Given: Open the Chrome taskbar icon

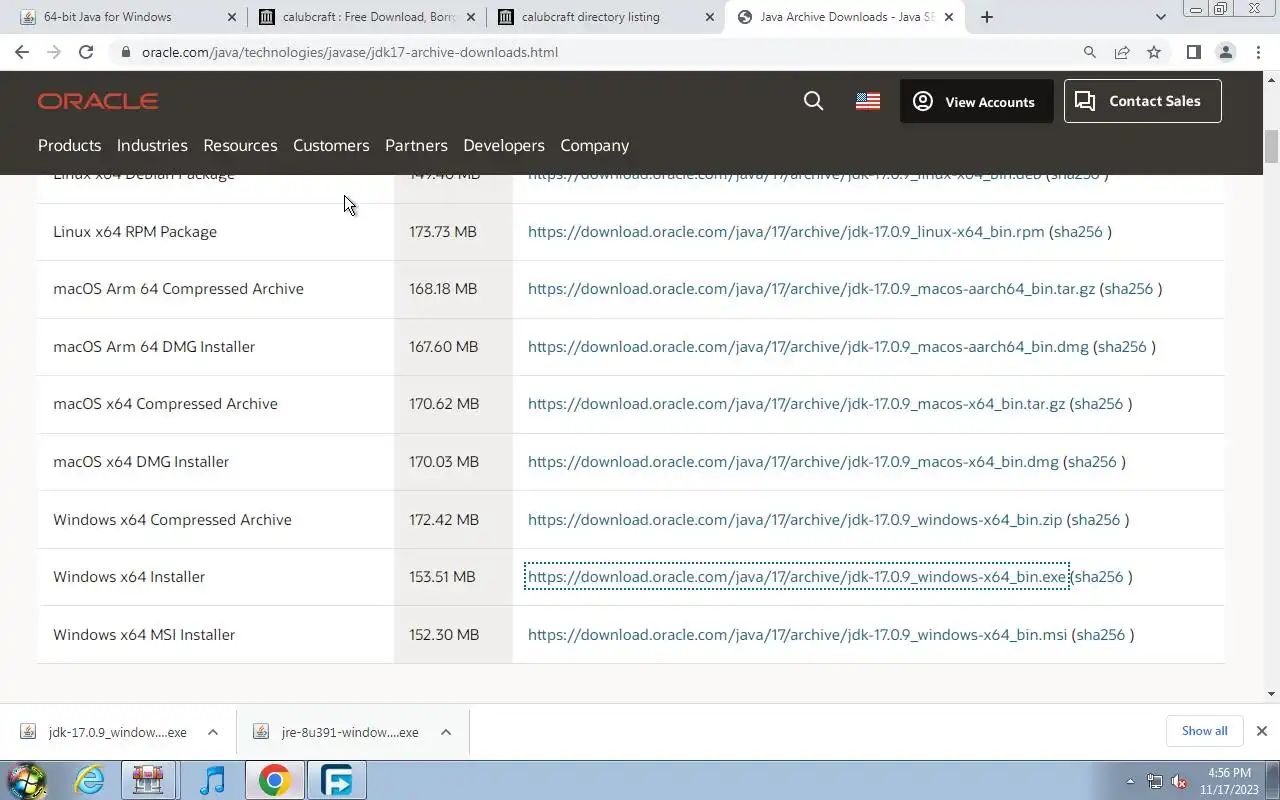Looking at the screenshot, I should 274,780.
